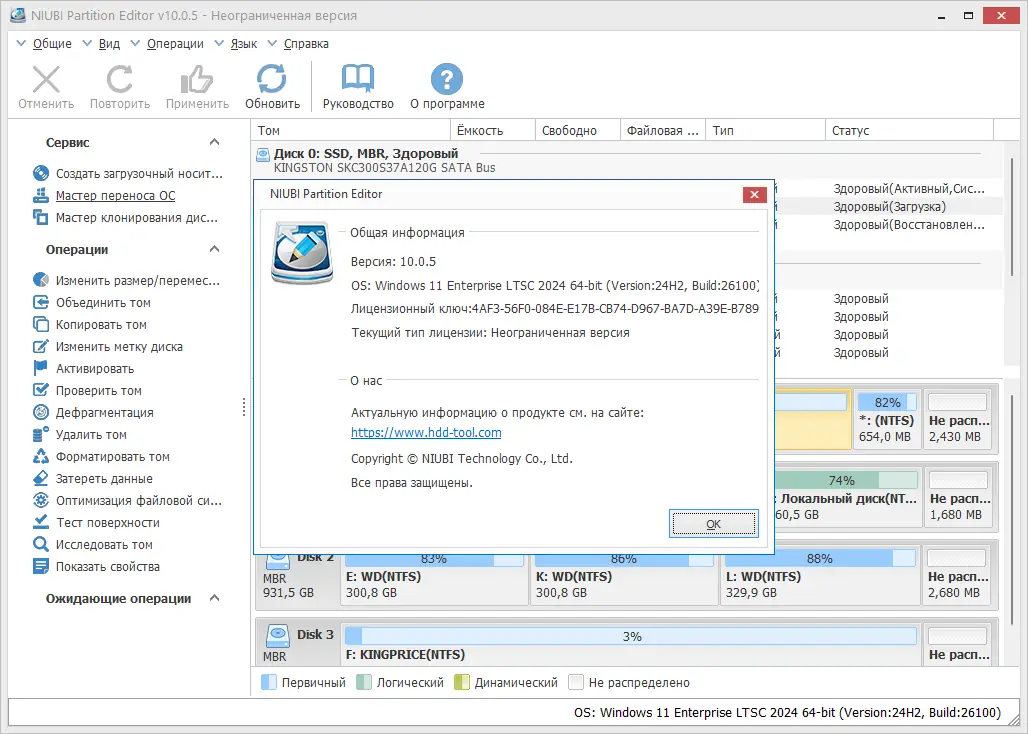Click the Не распределено legend swatch
Viewport: 1028px width, 734px height.
[576, 682]
